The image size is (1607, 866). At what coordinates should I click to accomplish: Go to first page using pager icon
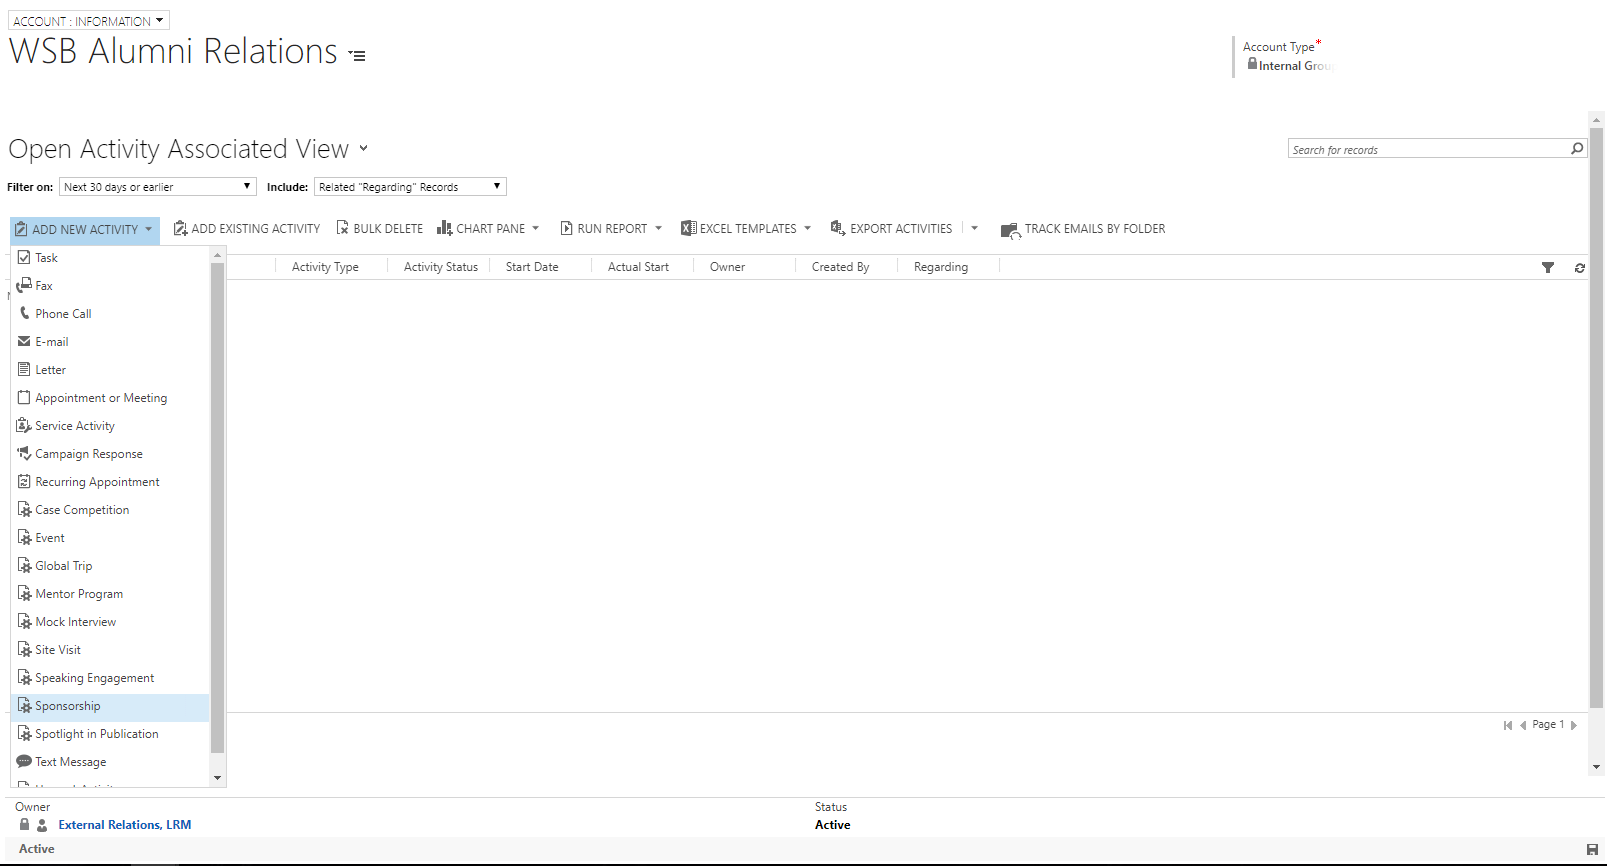[x=1507, y=725]
